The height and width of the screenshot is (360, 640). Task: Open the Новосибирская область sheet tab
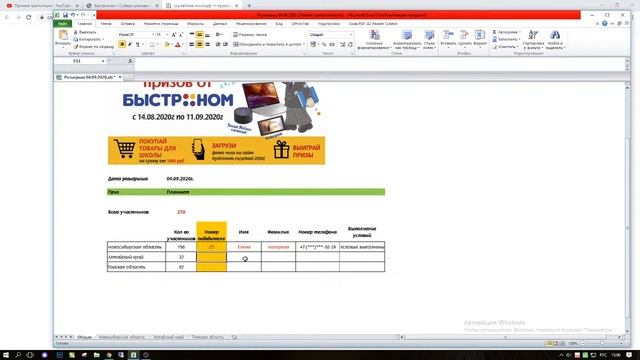click(x=122, y=337)
